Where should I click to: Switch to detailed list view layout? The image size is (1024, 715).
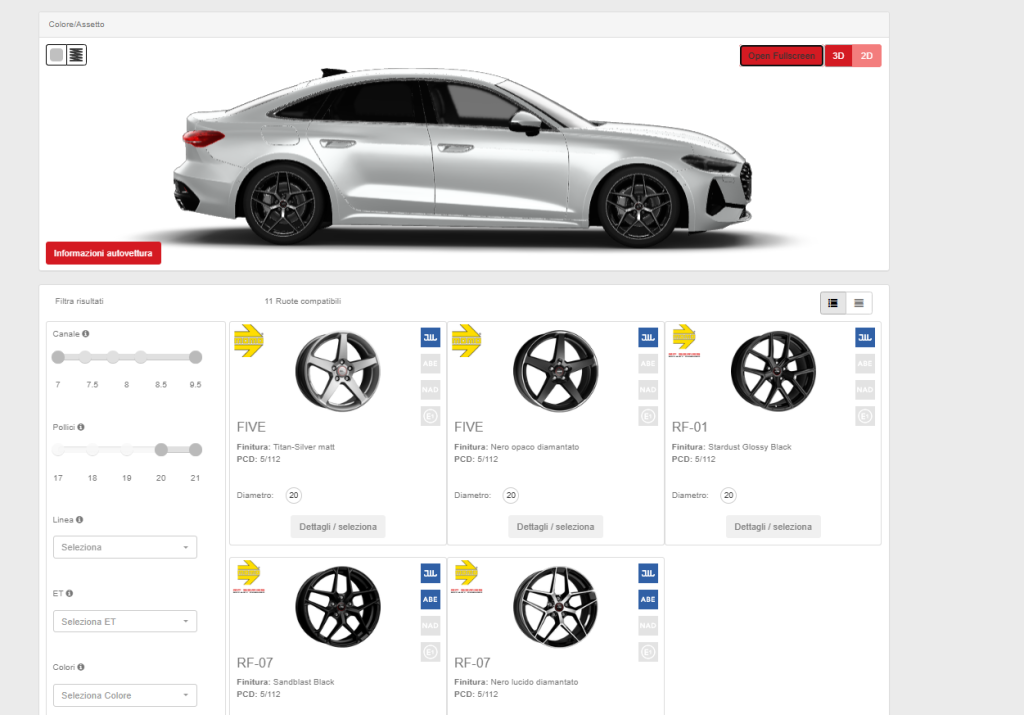click(x=833, y=303)
